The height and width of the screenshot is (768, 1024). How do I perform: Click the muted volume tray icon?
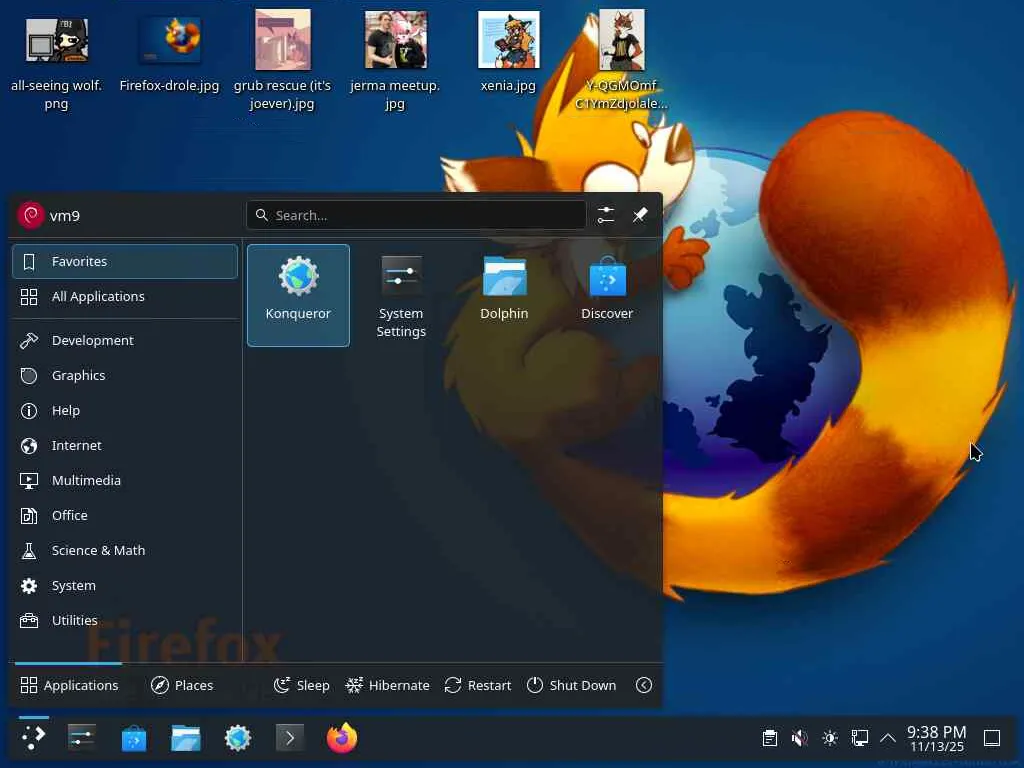tap(800, 738)
